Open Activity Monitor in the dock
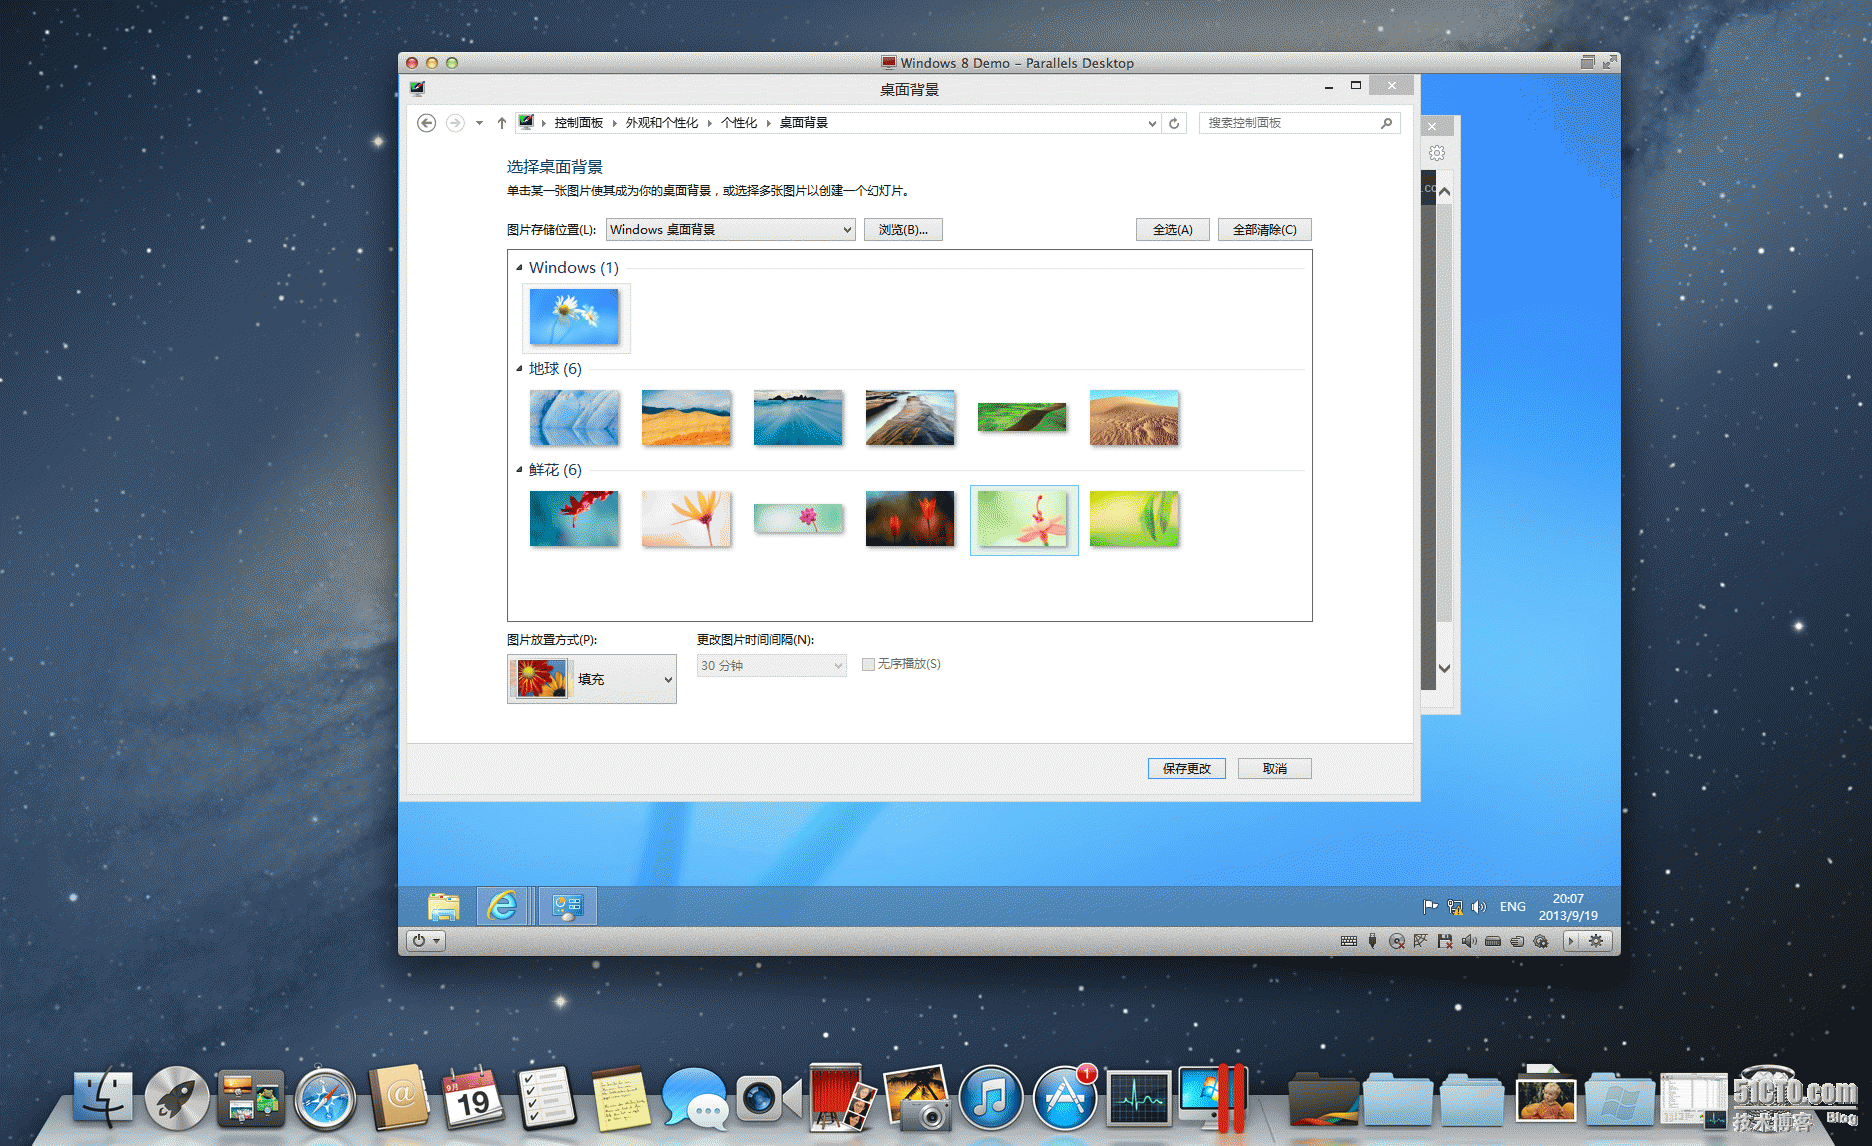The height and width of the screenshot is (1146, 1872). (1139, 1098)
